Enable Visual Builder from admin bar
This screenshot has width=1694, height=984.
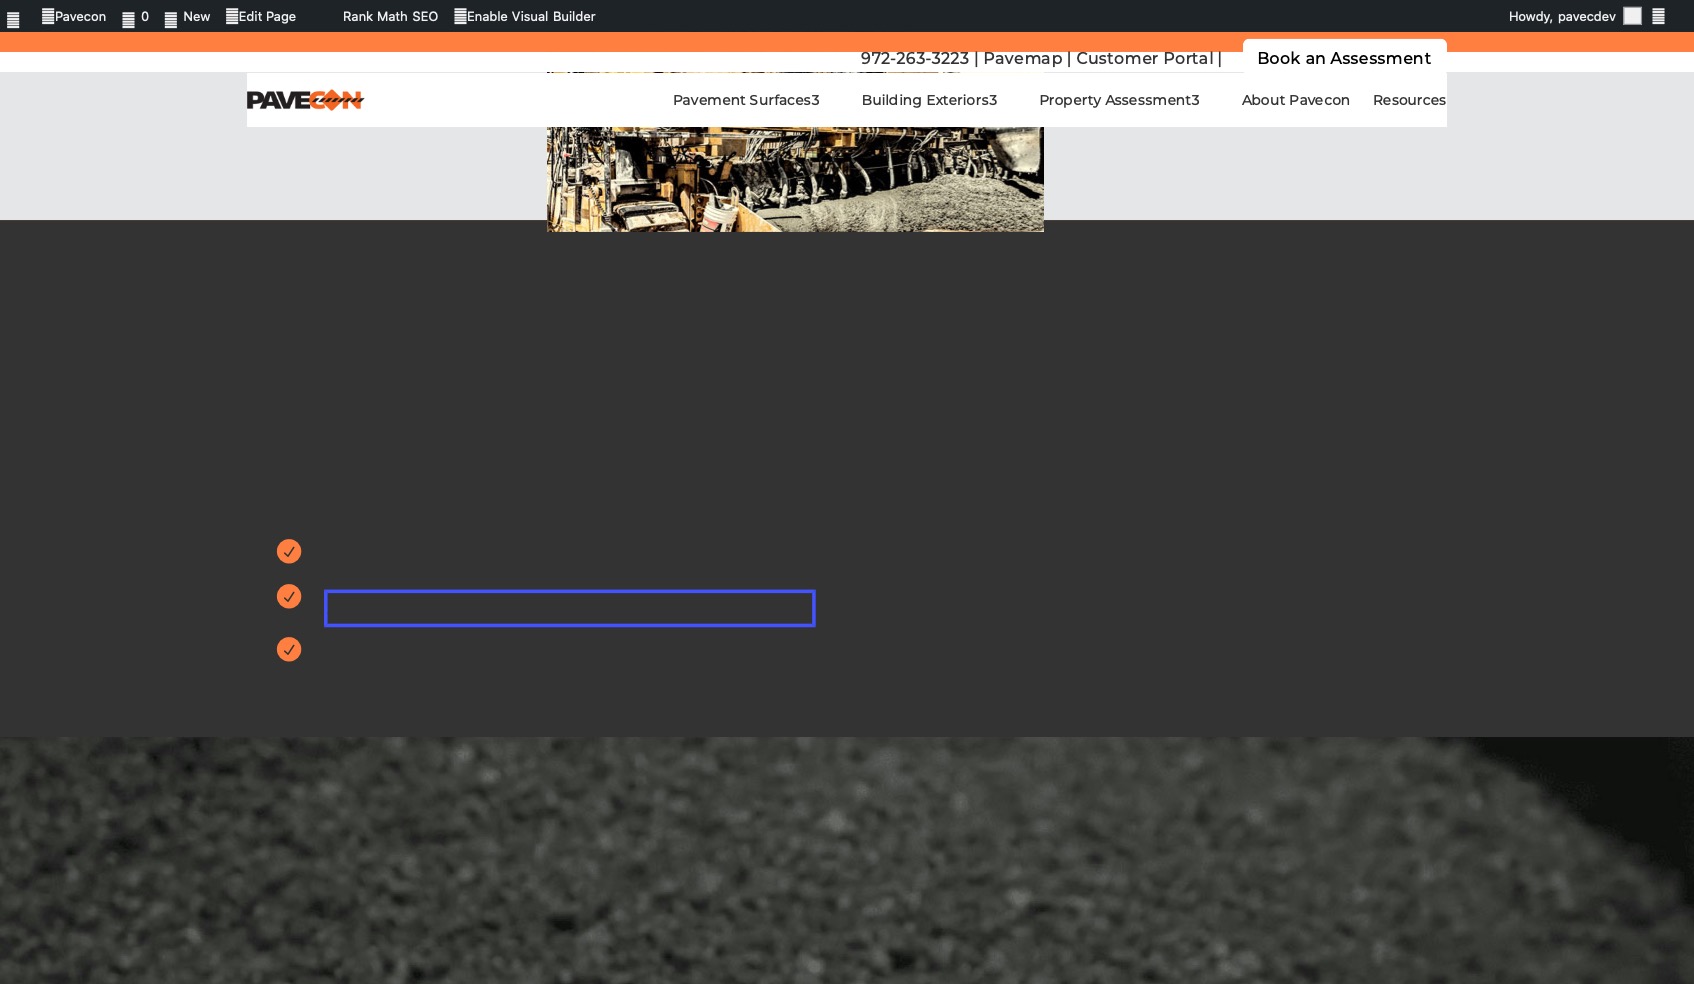[x=525, y=17]
